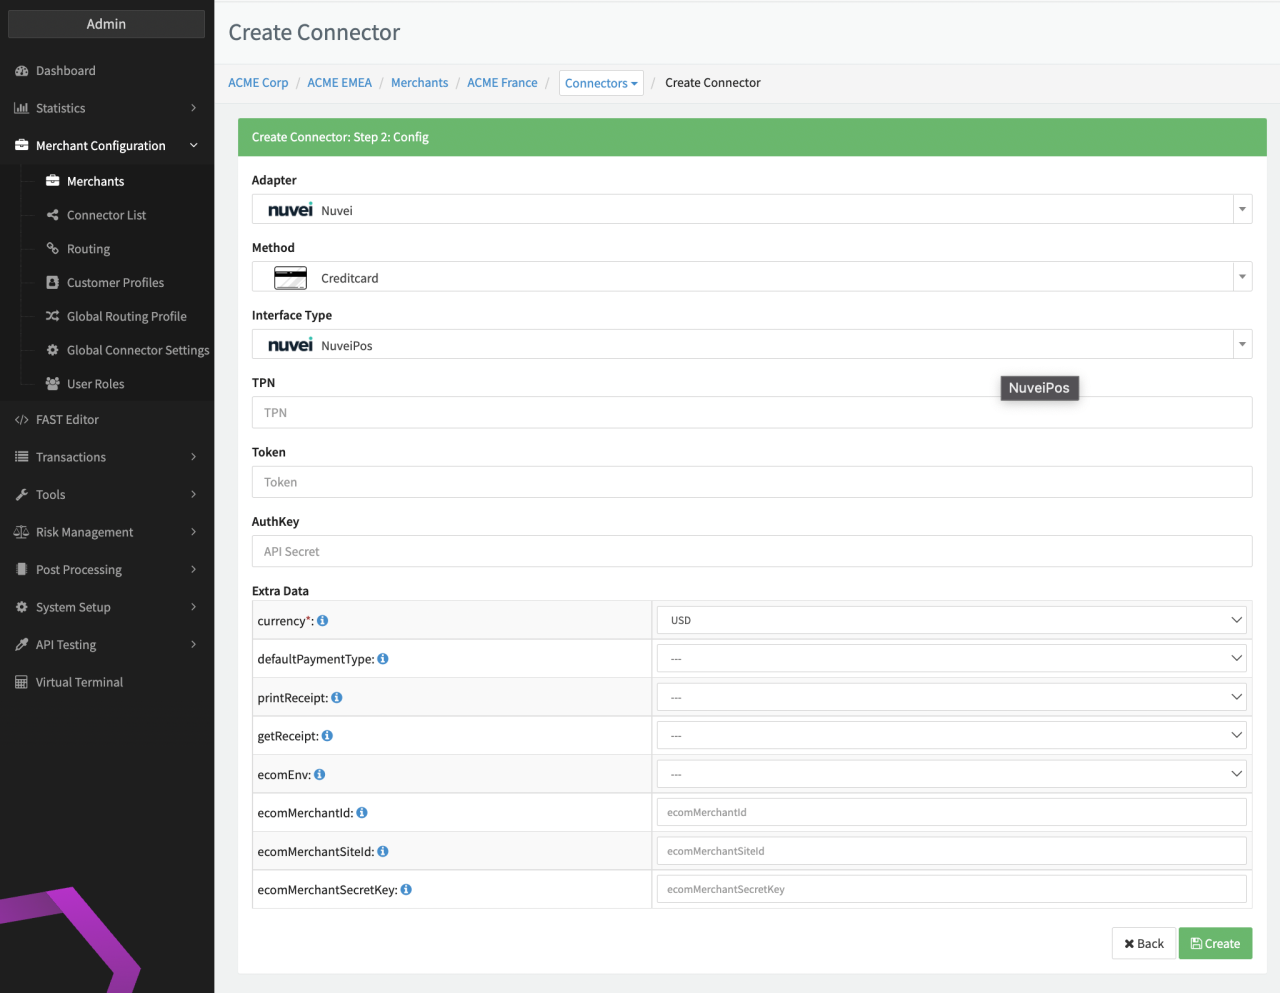Open Connector List in sidebar

106,215
